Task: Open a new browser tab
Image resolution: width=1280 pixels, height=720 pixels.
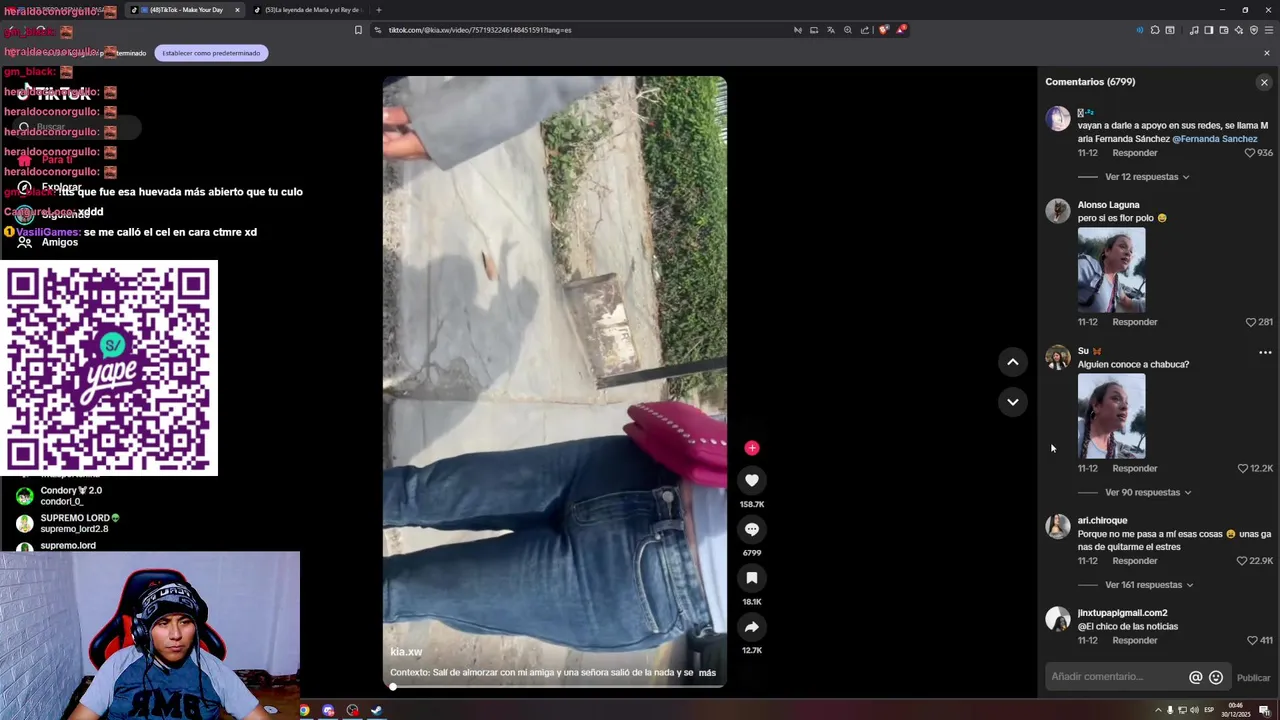Action: click(x=378, y=10)
